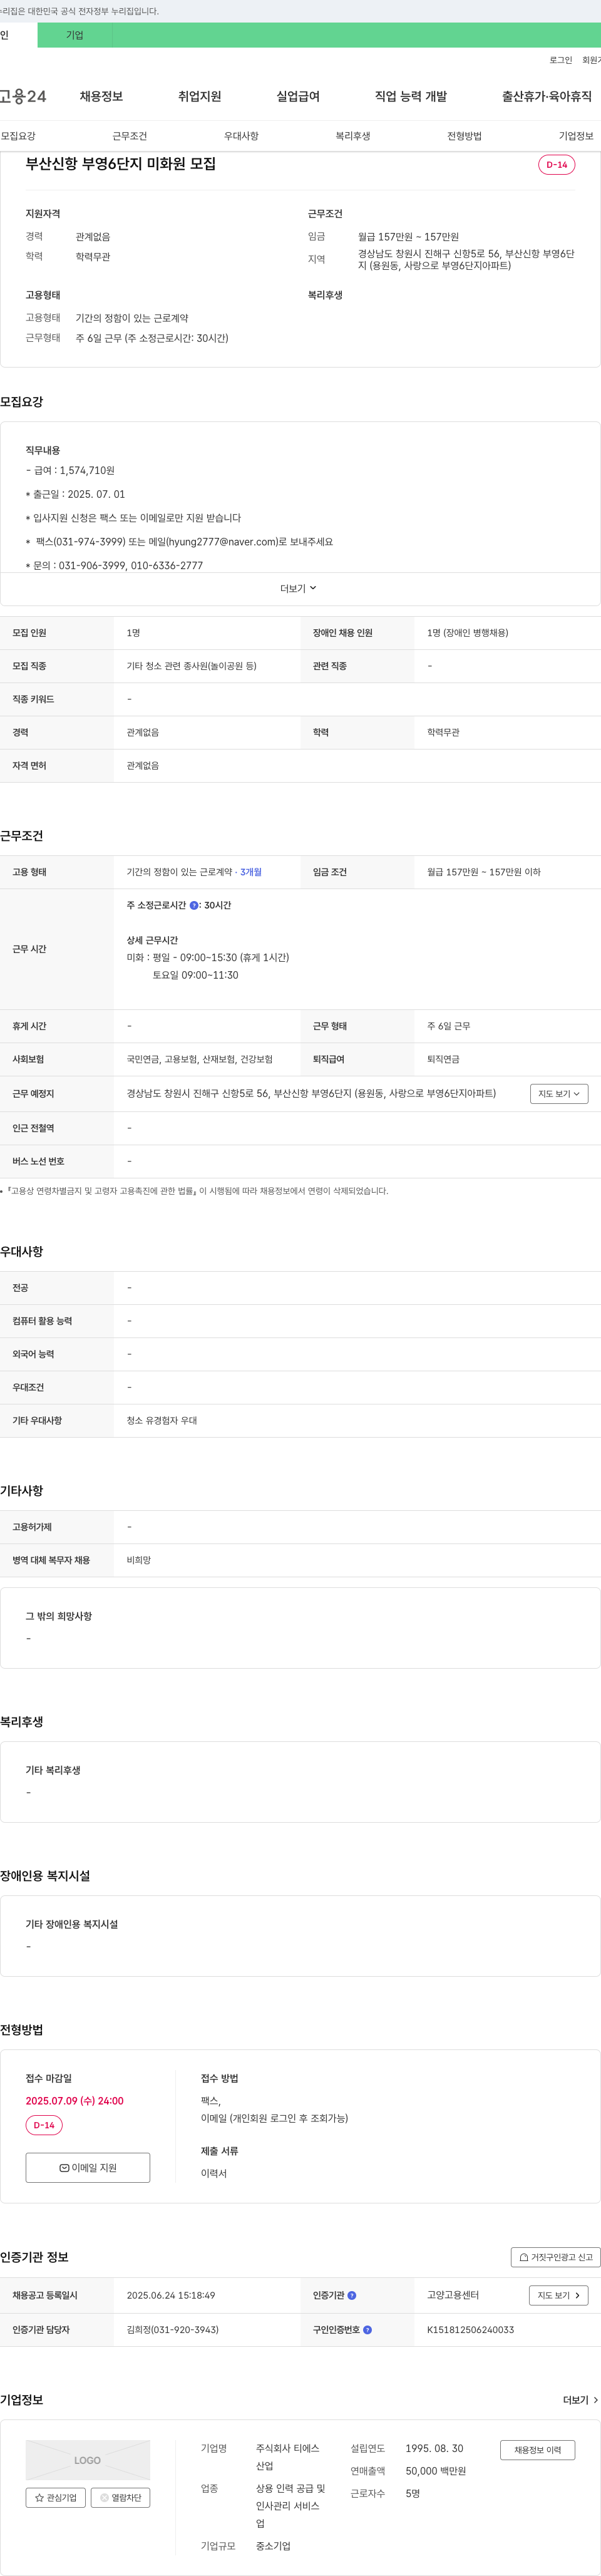Open the 직업 능력 개발 menu
This screenshot has width=601, height=2576.
coord(411,96)
